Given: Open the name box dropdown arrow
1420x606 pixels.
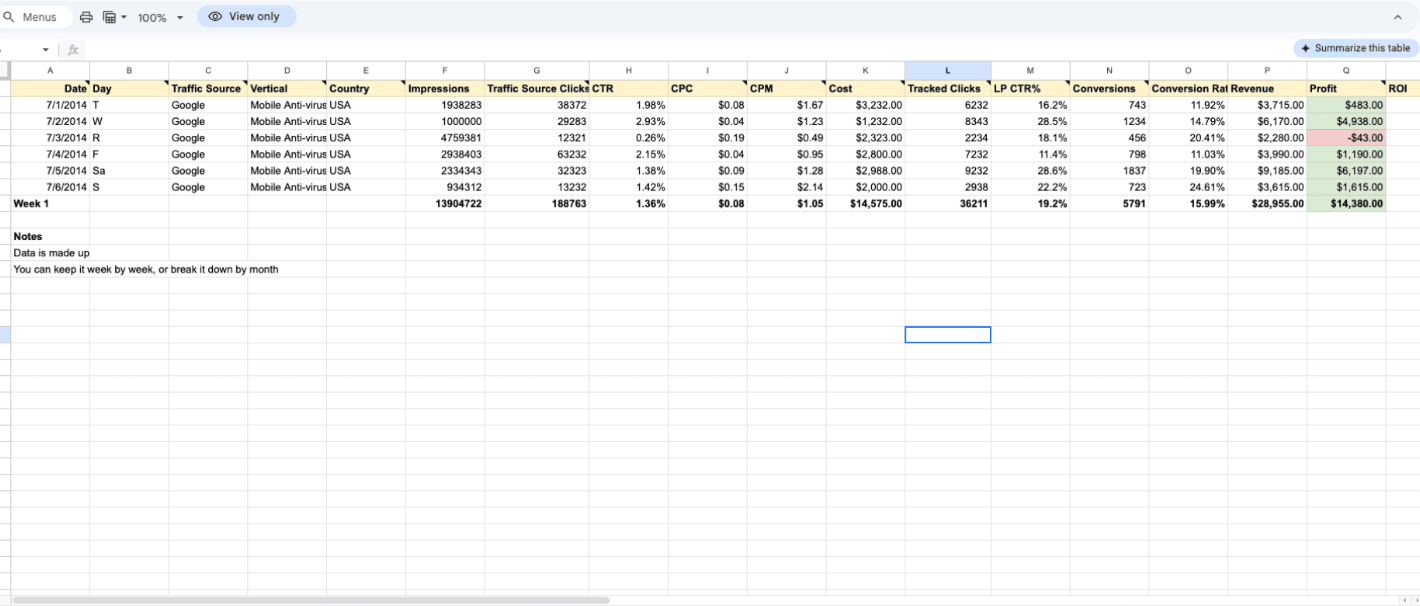Looking at the screenshot, I should point(45,49).
